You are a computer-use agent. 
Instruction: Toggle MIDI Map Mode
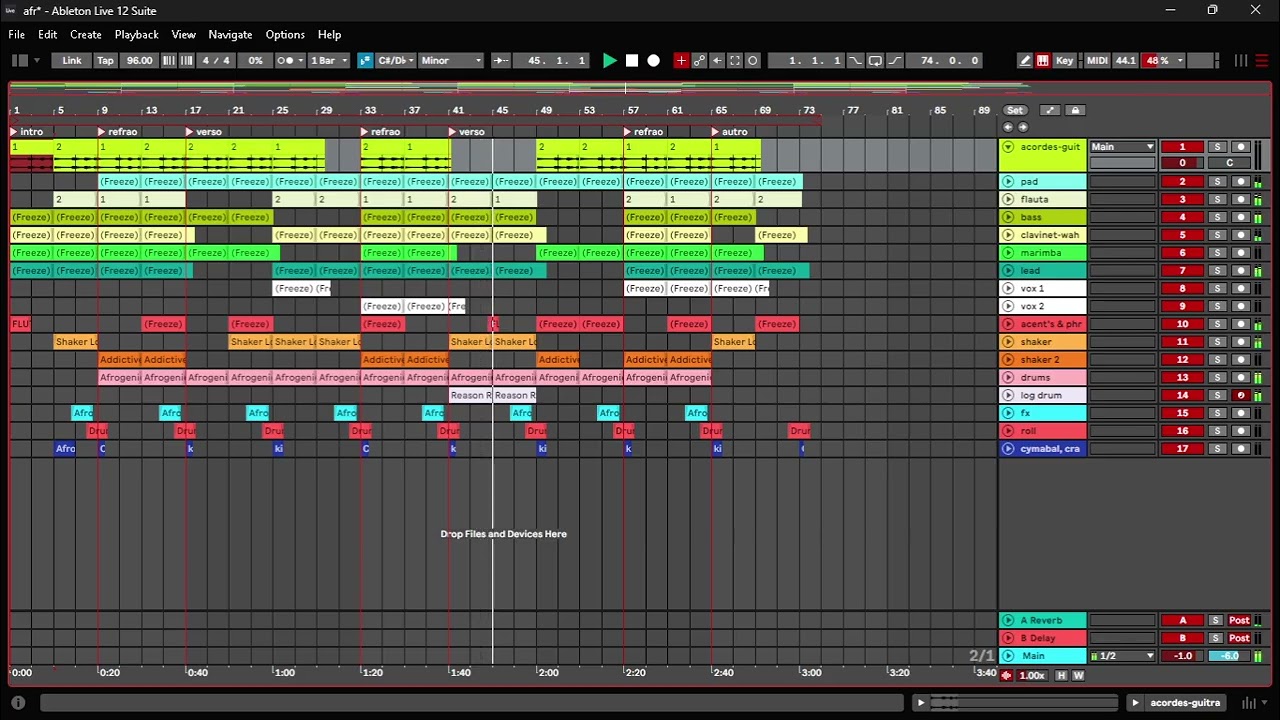1097,61
